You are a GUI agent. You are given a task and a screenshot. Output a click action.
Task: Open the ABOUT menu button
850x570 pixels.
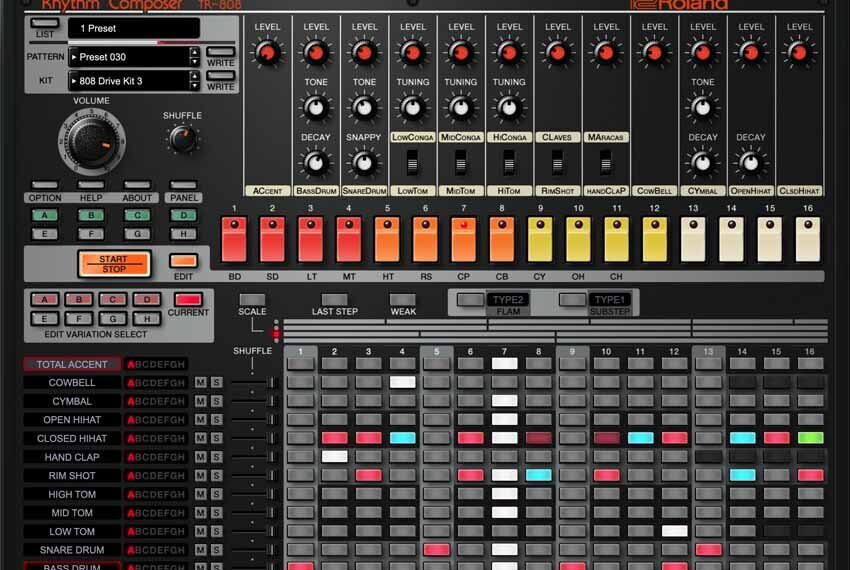click(x=137, y=185)
